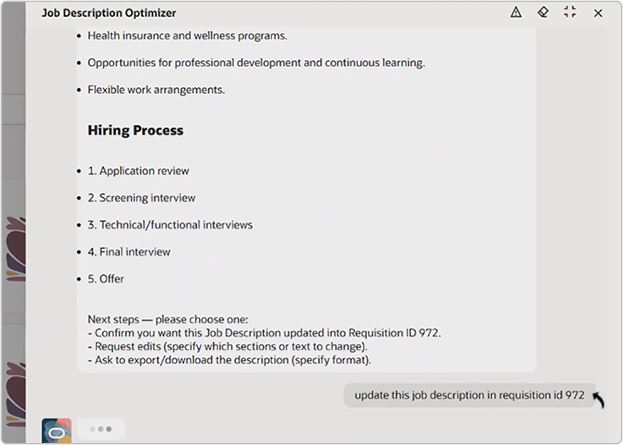623x445 pixels.
Task: Click the 'Flexible work arrangements' bullet
Action: pos(156,90)
